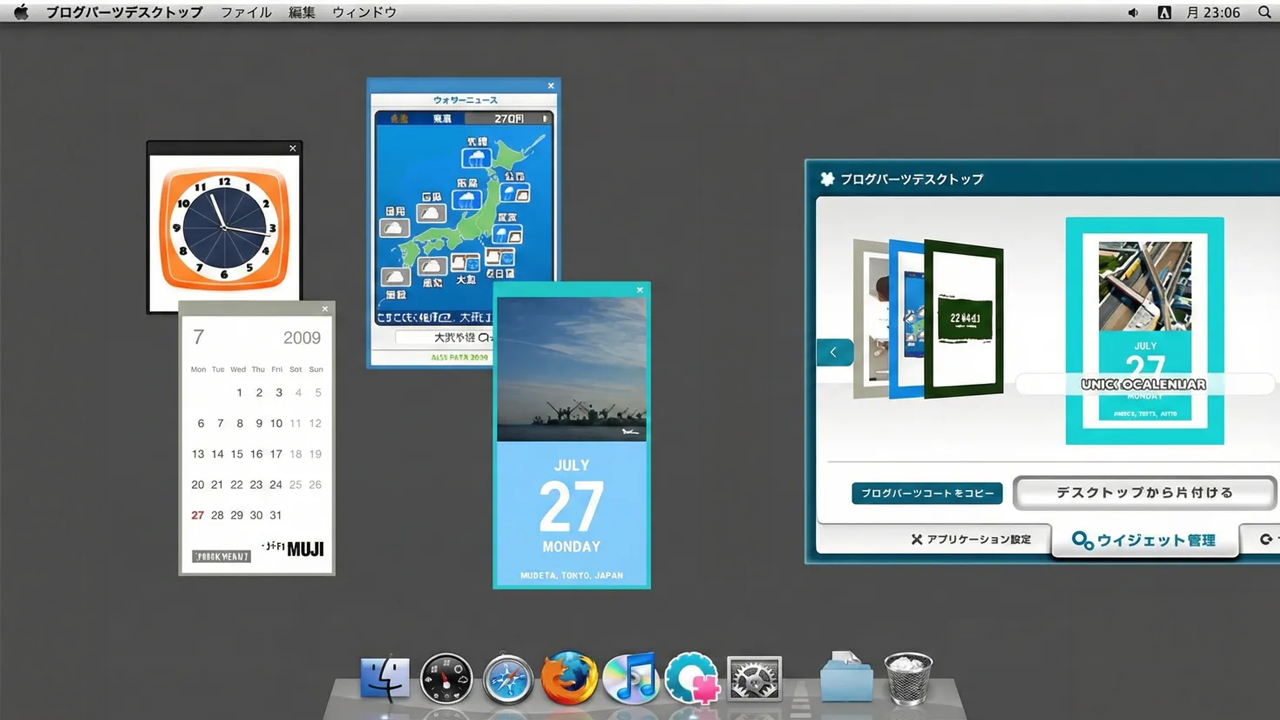Viewport: 1280px width, 720px height.
Task: Click the volume icon in the menu bar
Action: [1133, 12]
